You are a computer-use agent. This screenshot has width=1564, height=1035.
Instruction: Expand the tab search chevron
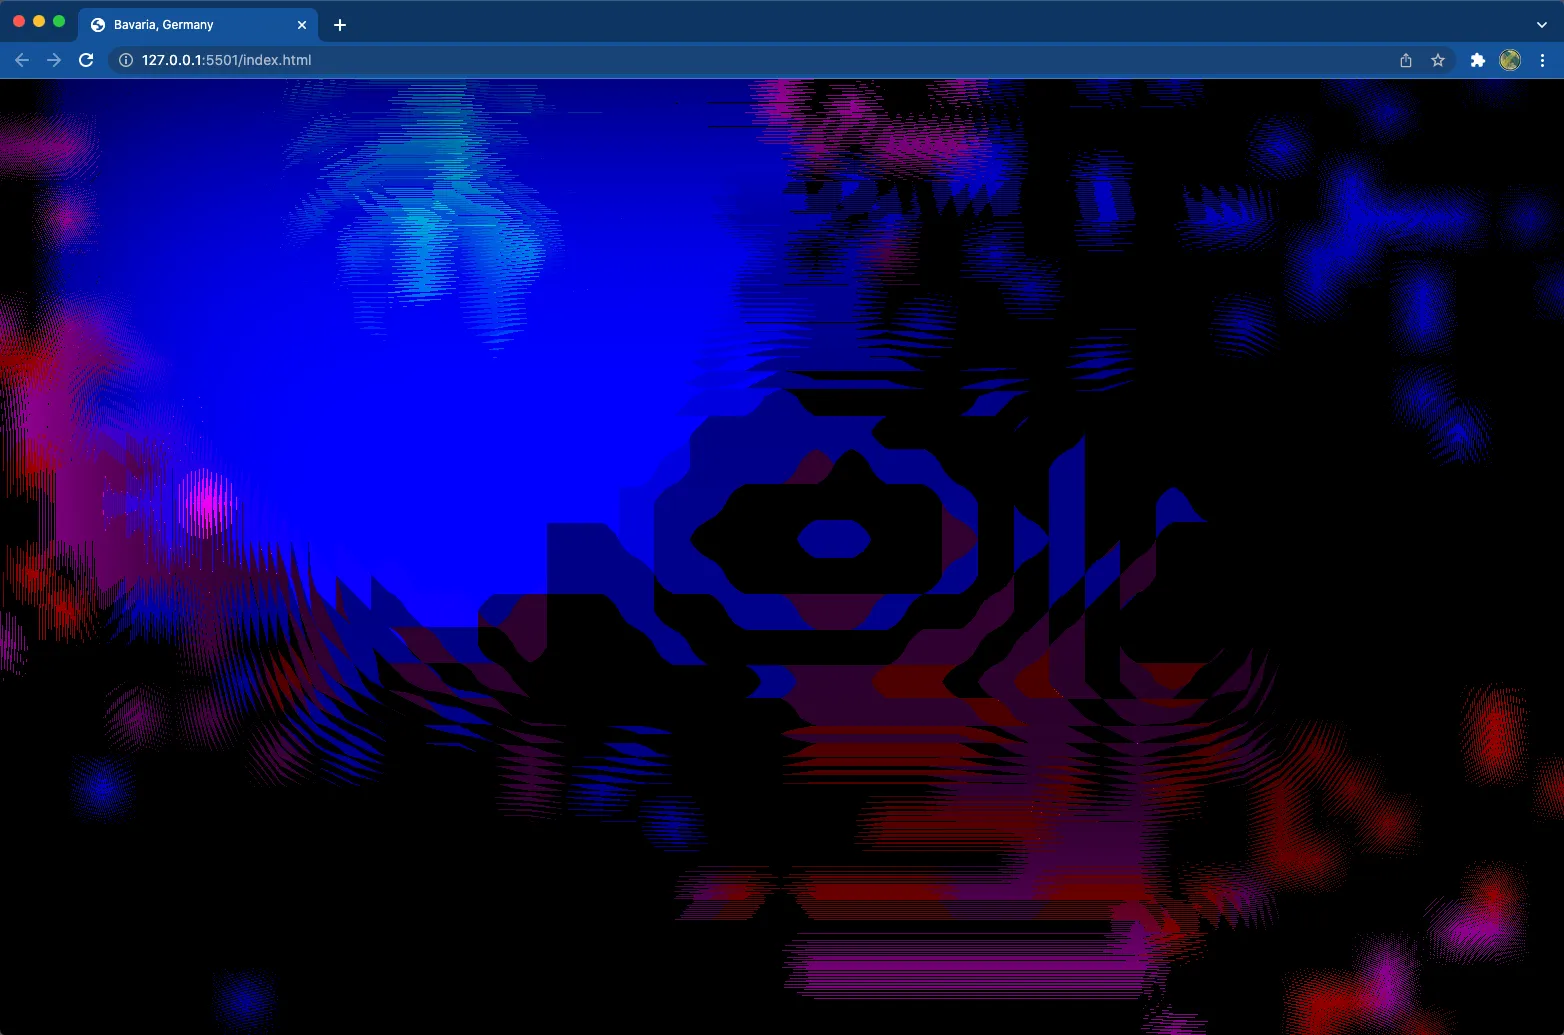click(x=1541, y=25)
